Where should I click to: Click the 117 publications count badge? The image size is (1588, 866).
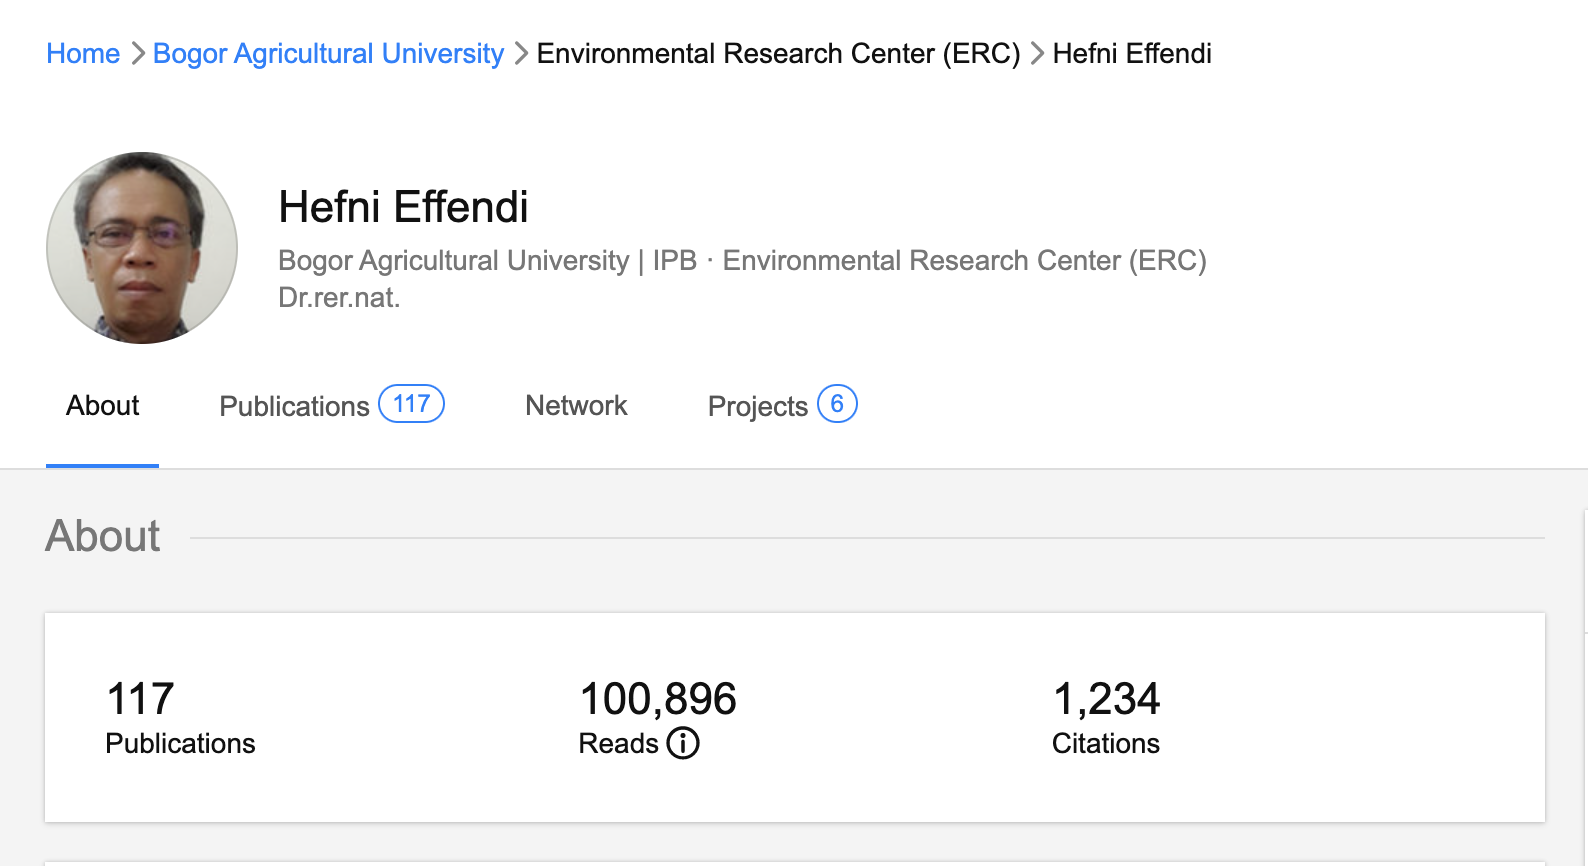[411, 404]
